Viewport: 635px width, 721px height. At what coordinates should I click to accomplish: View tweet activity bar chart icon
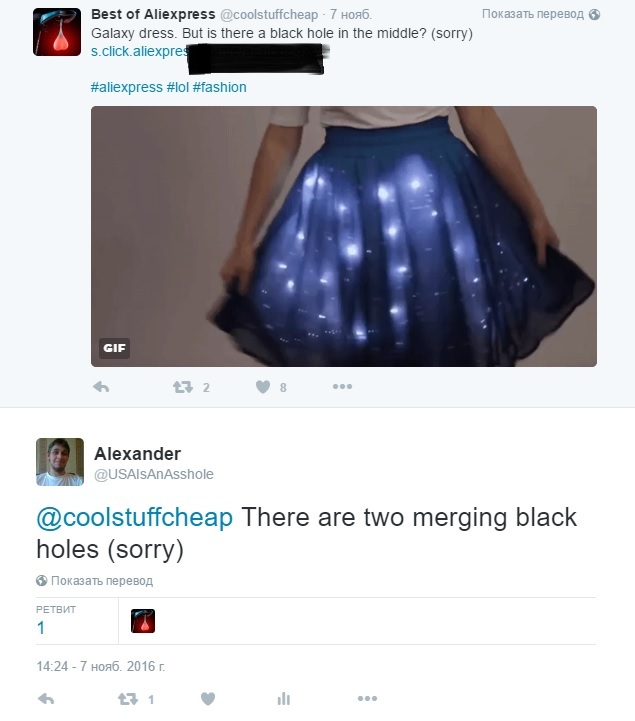tap(284, 699)
